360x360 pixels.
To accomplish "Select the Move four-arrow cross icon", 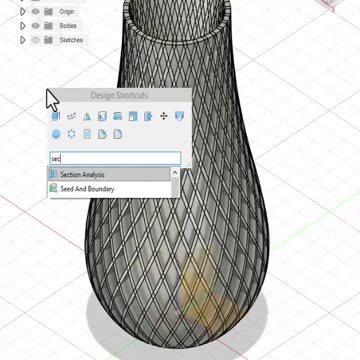I will pyautogui.click(x=164, y=116).
